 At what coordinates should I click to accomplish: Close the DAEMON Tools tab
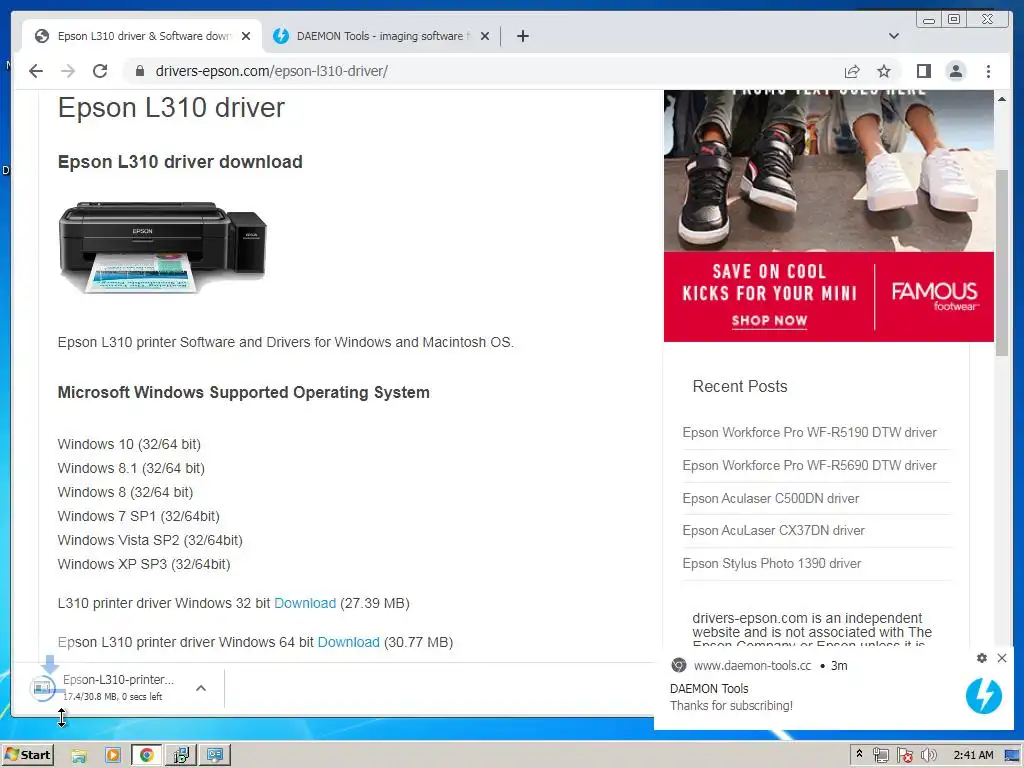click(x=485, y=36)
